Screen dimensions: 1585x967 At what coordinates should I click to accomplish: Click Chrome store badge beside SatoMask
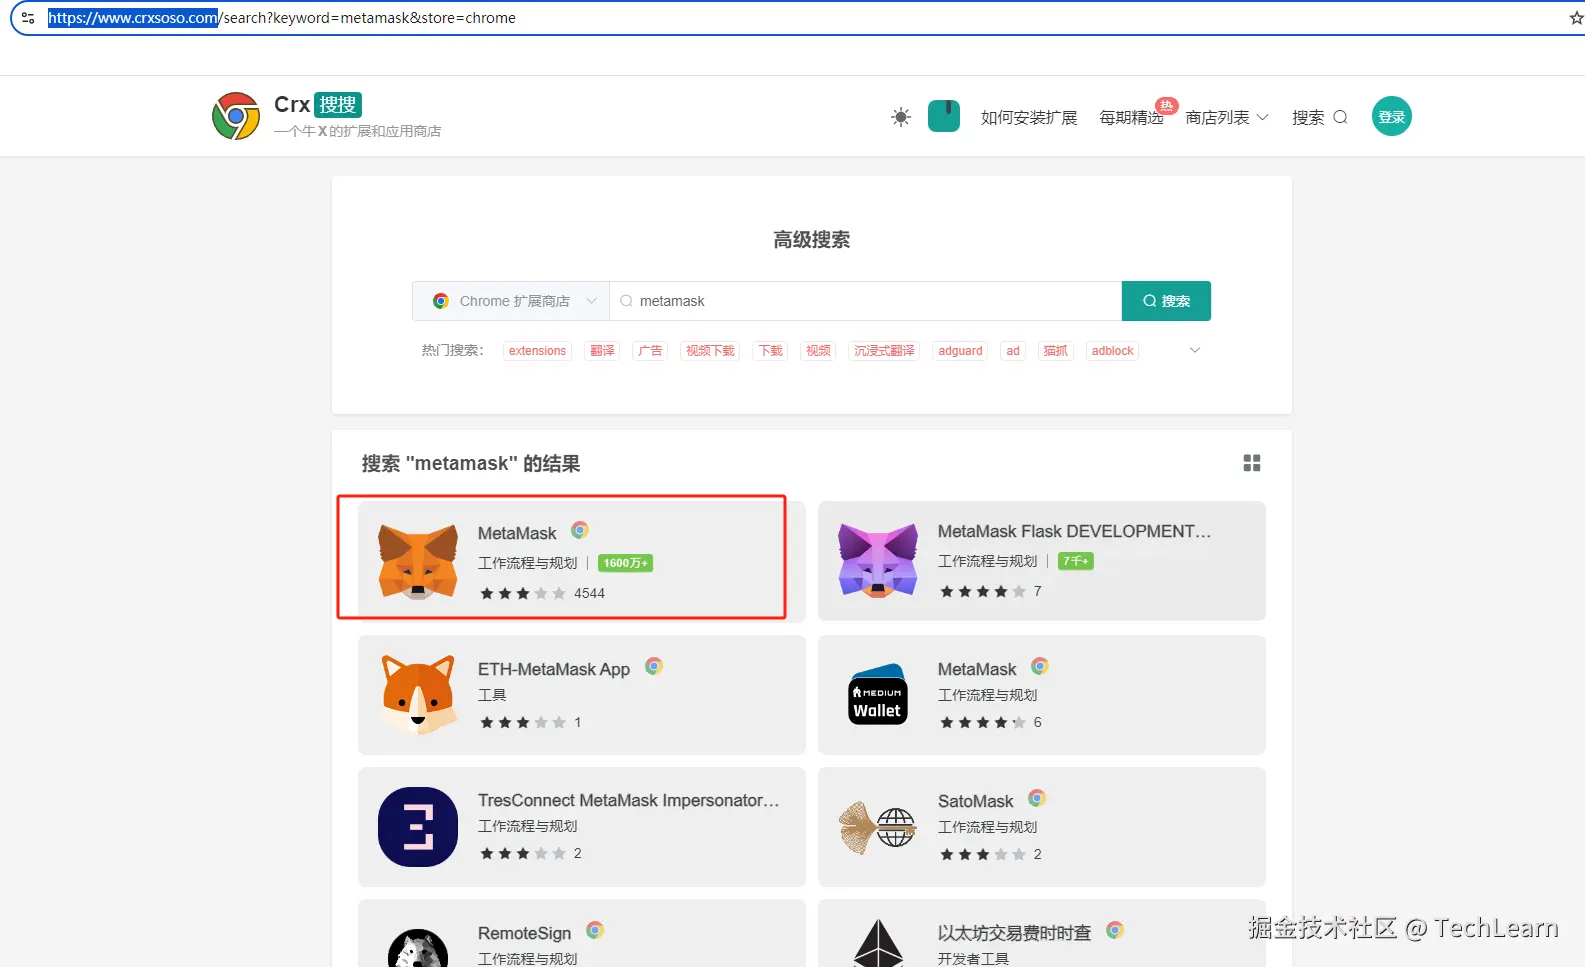(1037, 798)
